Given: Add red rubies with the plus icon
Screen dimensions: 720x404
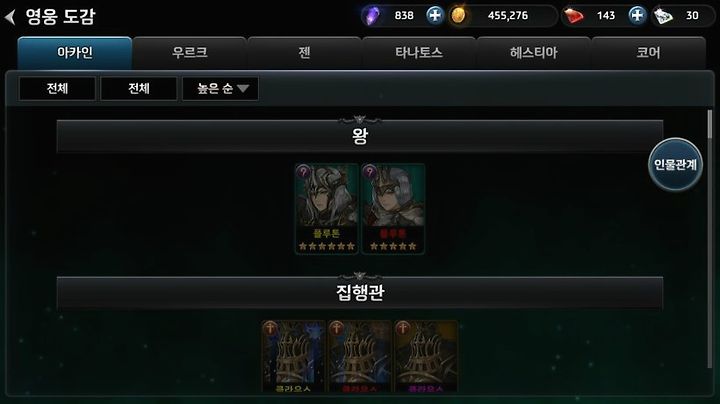Looking at the screenshot, I should pos(636,16).
